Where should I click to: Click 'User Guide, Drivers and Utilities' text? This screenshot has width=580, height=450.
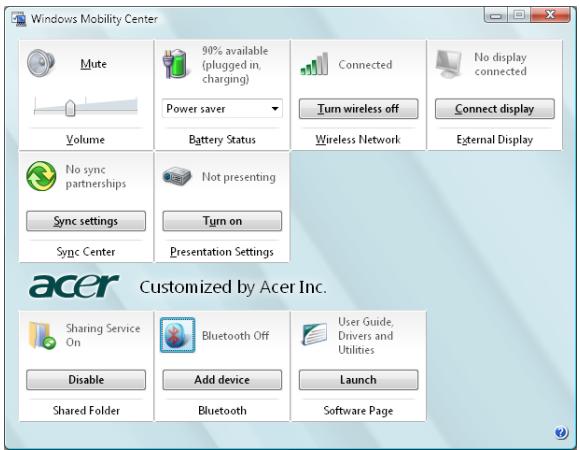pyautogui.click(x=365, y=335)
